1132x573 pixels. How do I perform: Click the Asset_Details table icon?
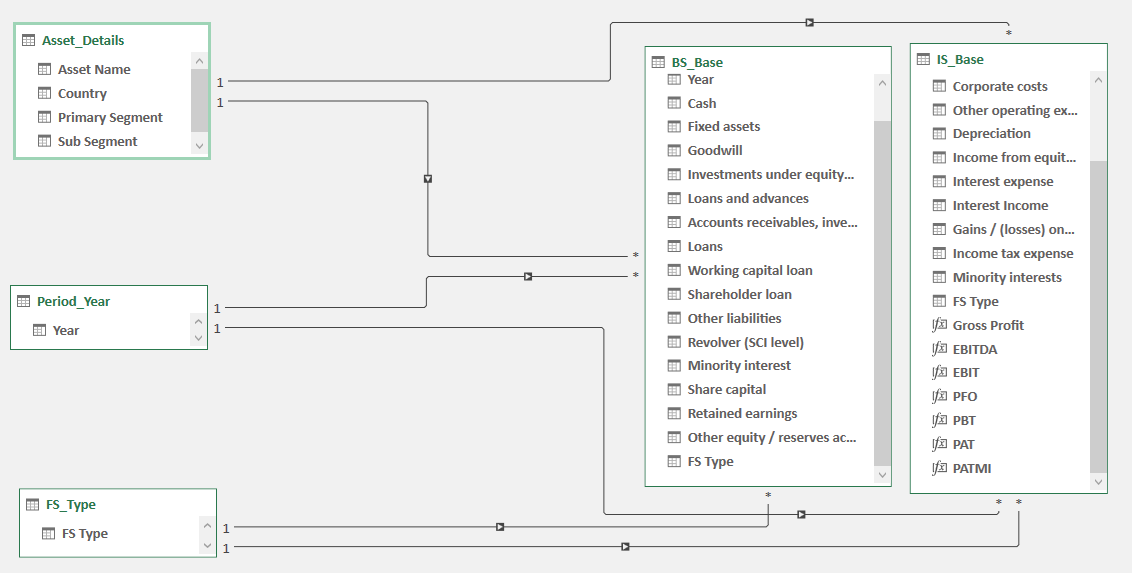[28, 40]
